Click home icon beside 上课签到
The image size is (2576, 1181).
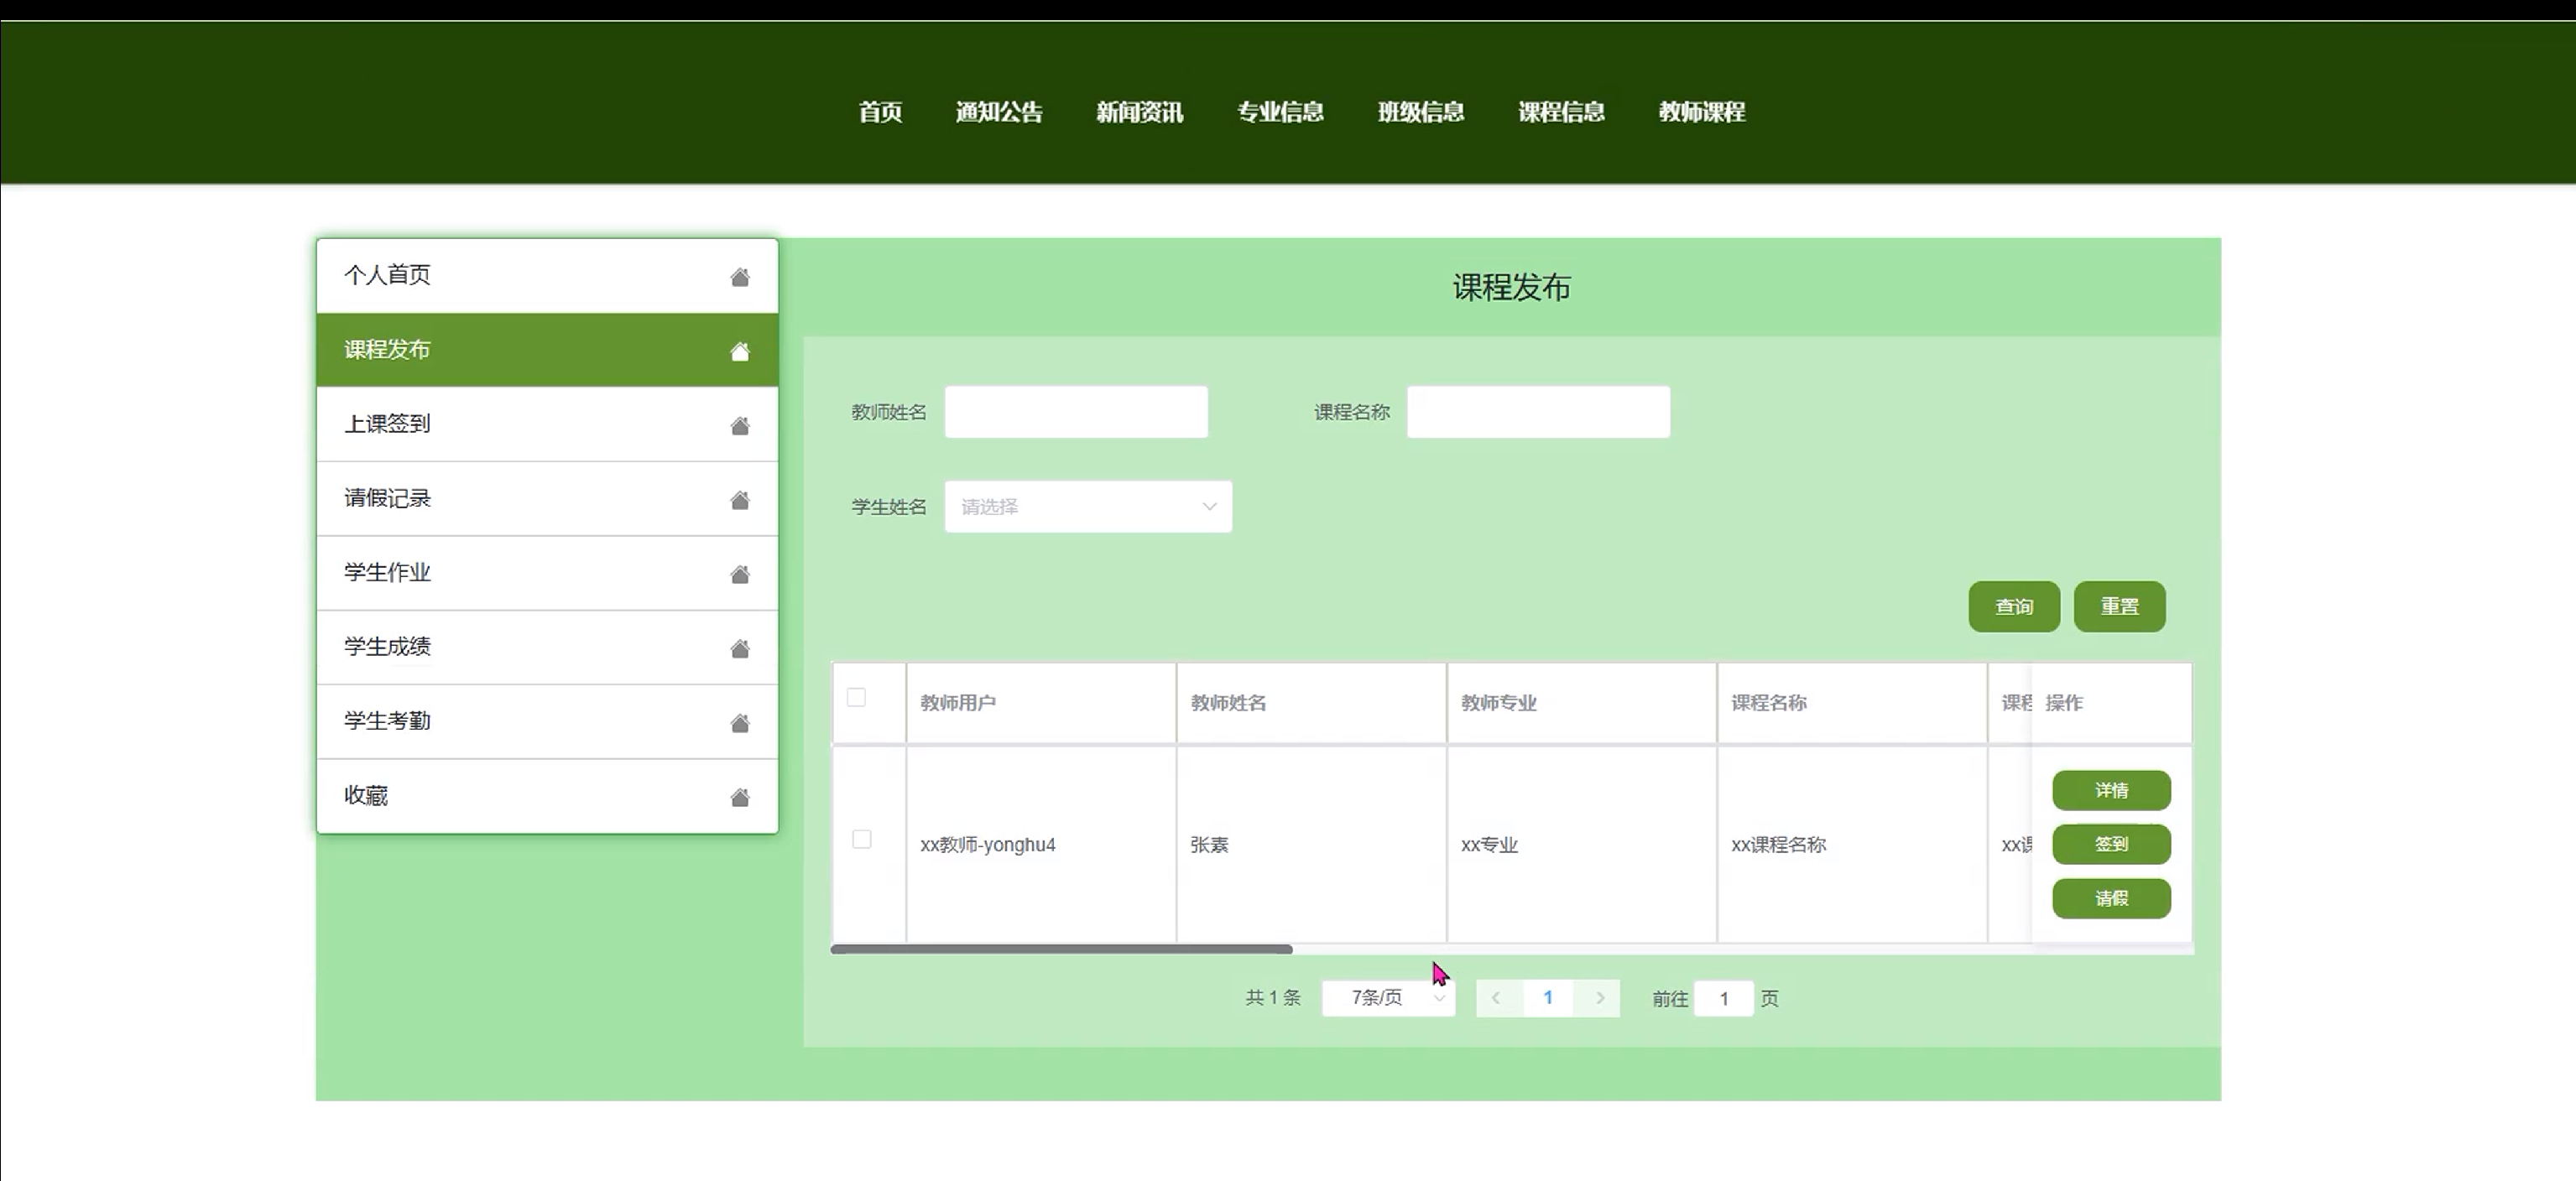(739, 426)
